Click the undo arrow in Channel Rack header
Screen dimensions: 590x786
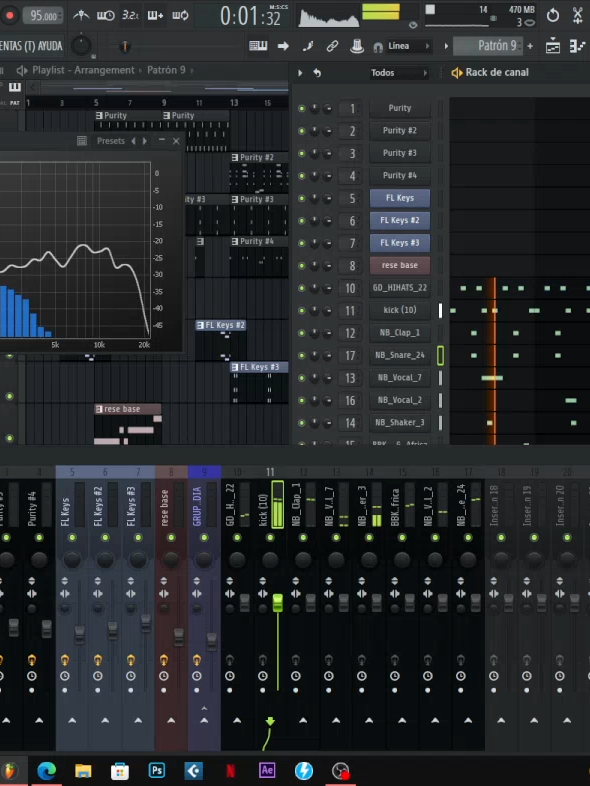(317, 73)
